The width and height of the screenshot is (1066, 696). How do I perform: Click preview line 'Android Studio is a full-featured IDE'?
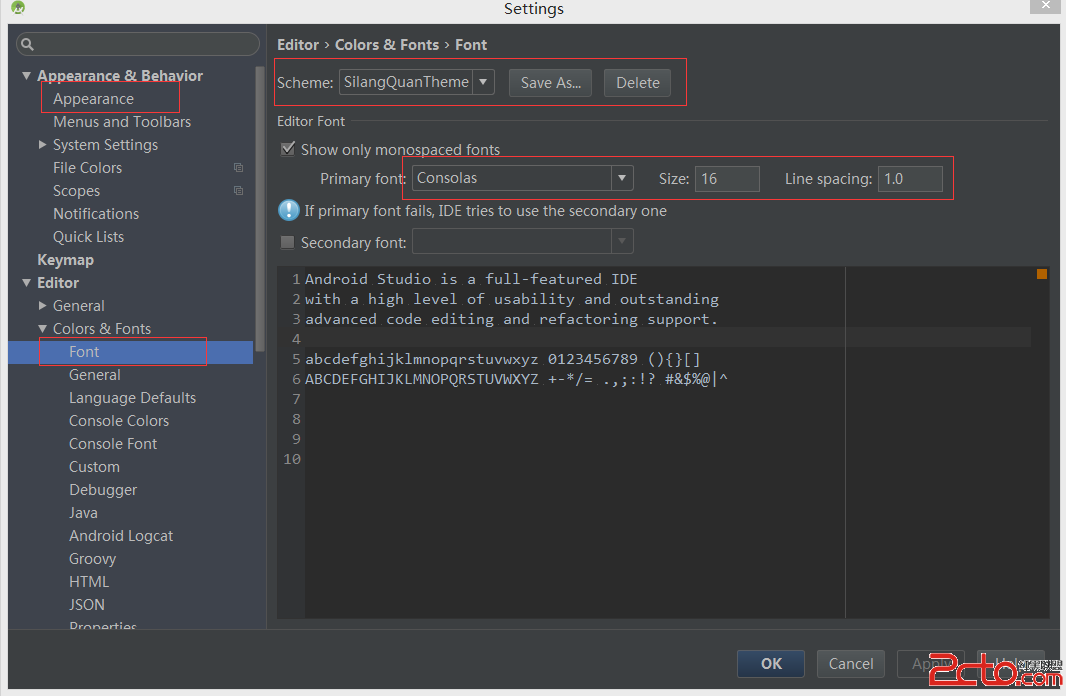(x=471, y=279)
